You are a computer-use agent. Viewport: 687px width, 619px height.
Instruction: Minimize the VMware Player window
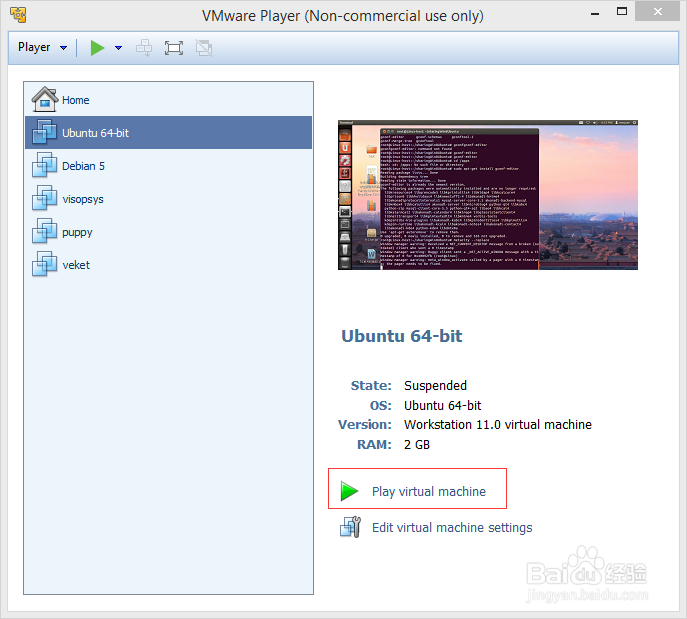point(595,14)
